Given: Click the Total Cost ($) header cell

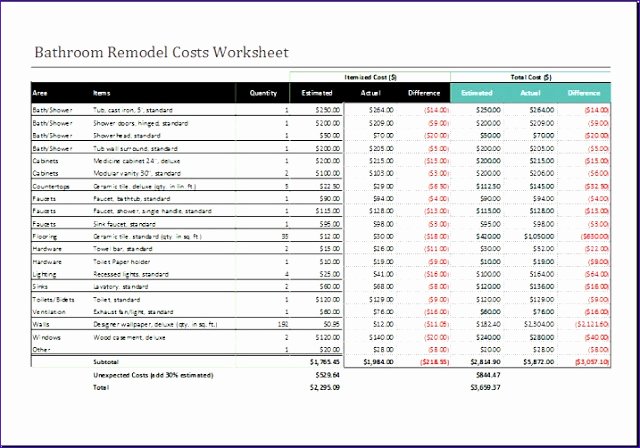Looking at the screenshot, I should [531, 77].
